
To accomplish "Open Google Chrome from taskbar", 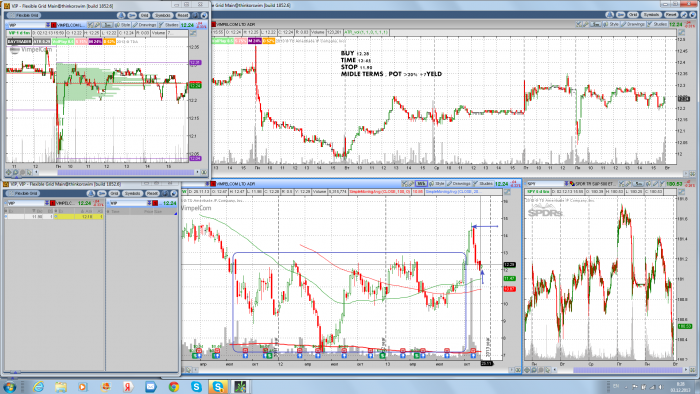I will pos(174,386).
